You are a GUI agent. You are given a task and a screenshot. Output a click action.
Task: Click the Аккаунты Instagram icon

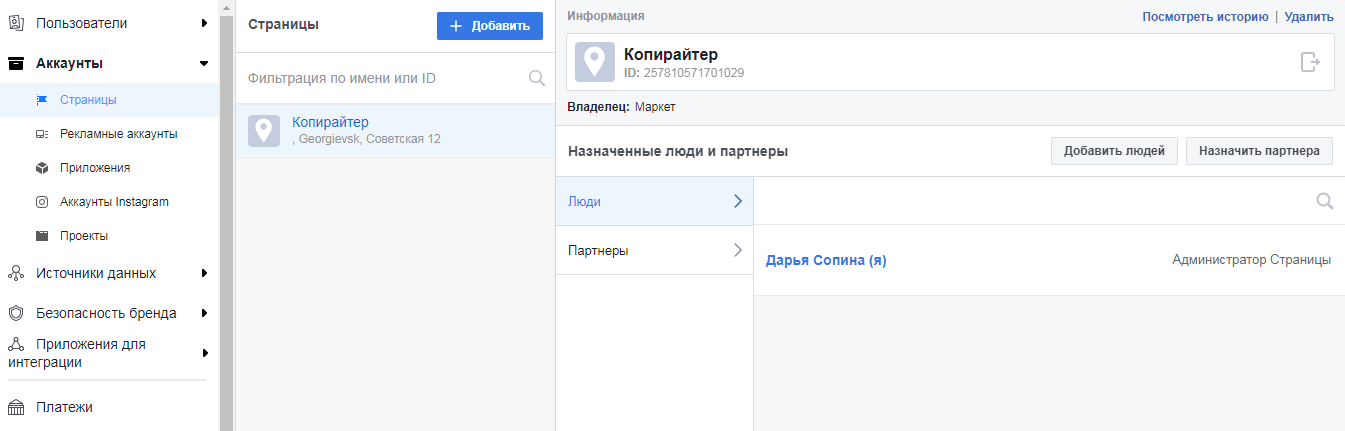pyautogui.click(x=42, y=202)
